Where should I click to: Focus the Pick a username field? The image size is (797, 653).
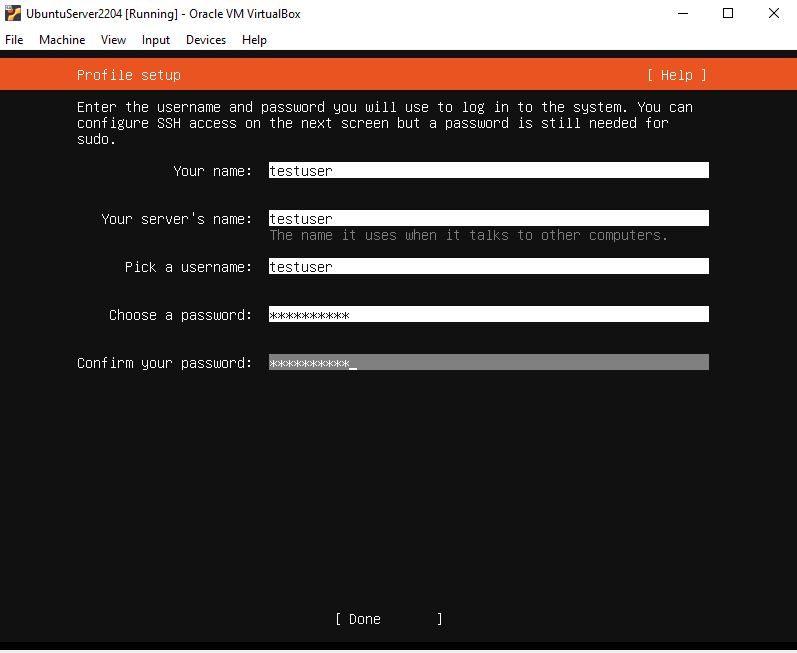[488, 266]
